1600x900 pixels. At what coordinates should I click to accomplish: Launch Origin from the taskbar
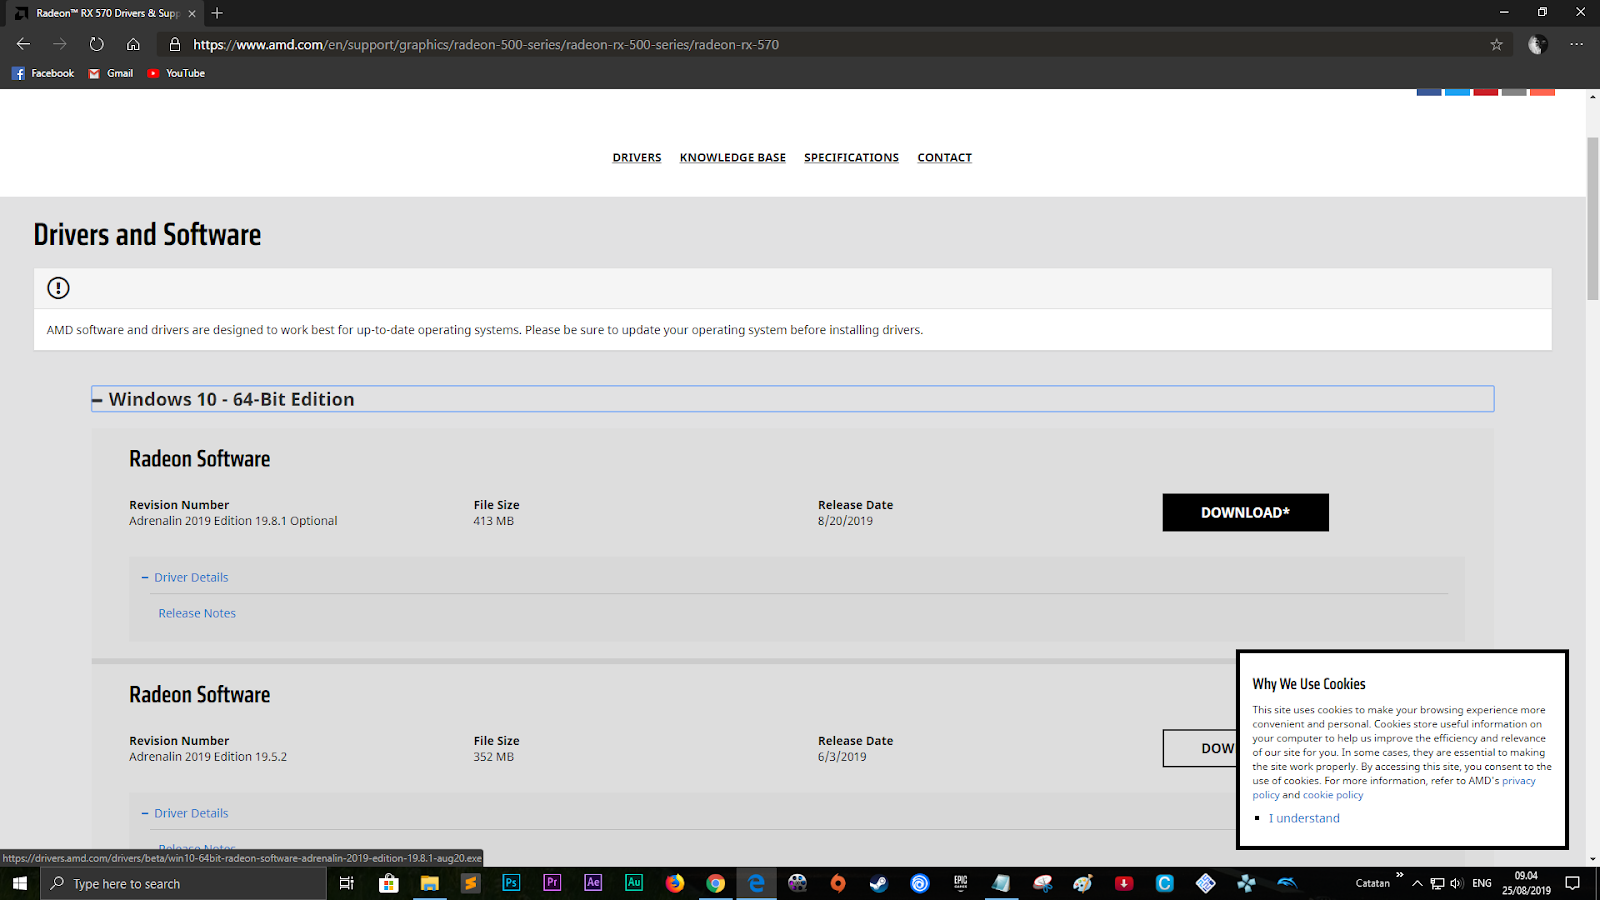pyautogui.click(x=838, y=883)
